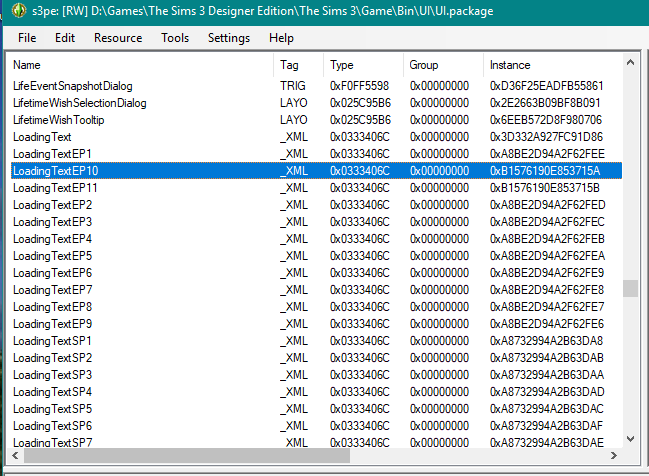Image resolution: width=649 pixels, height=476 pixels.
Task: Select the LoadingText resource row
Action: [x=316, y=137]
